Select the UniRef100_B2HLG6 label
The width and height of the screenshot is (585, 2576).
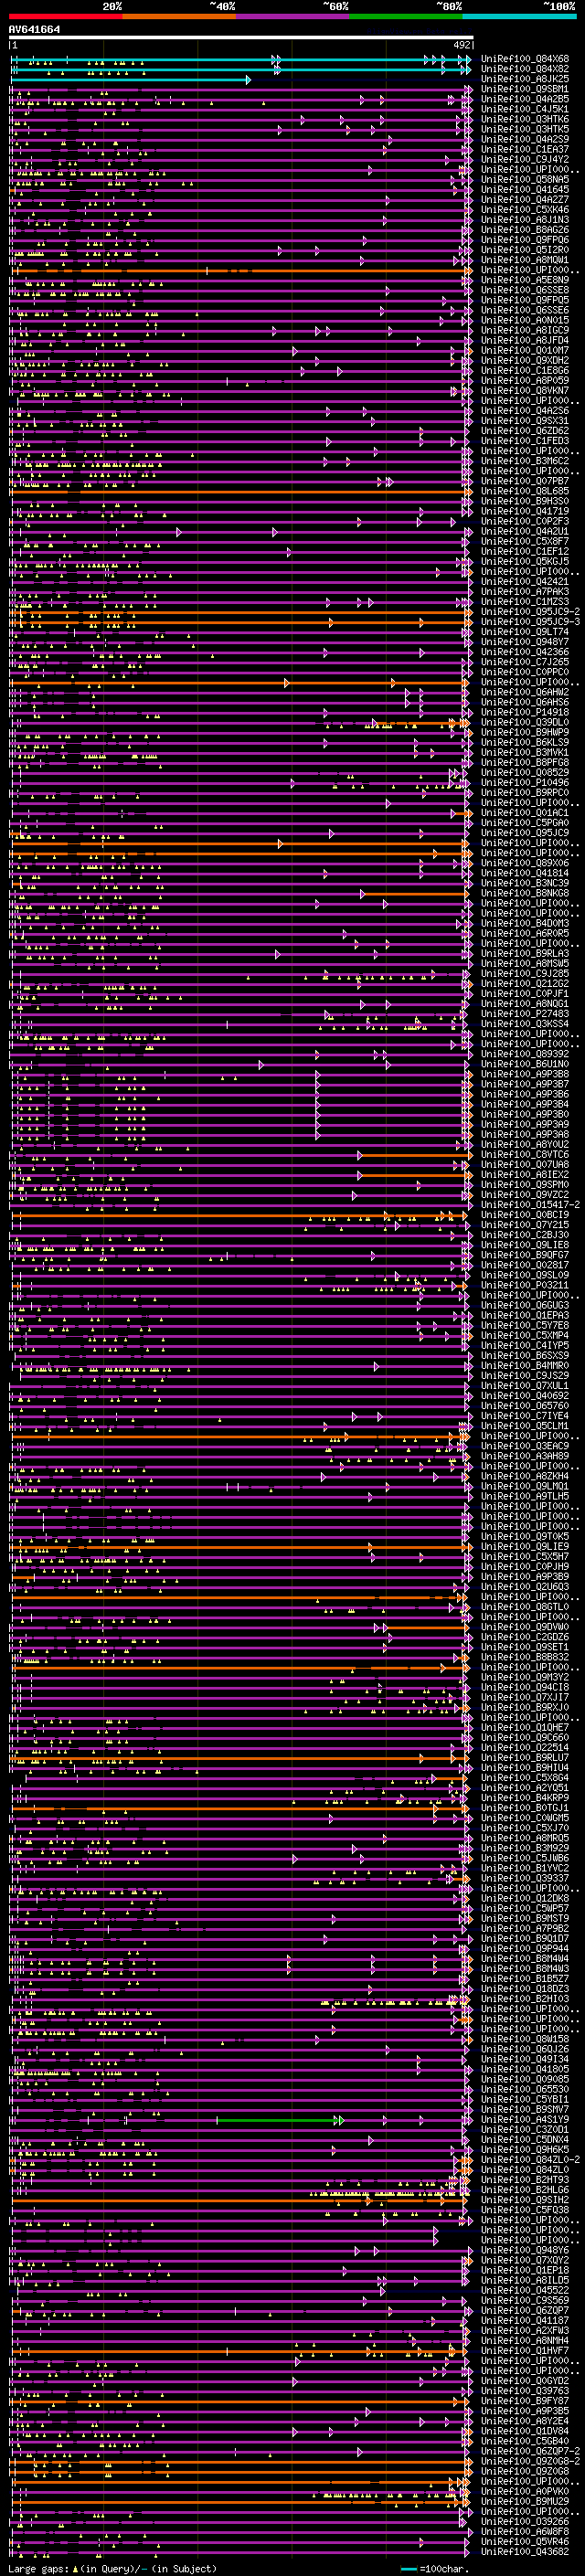pyautogui.click(x=525, y=2189)
